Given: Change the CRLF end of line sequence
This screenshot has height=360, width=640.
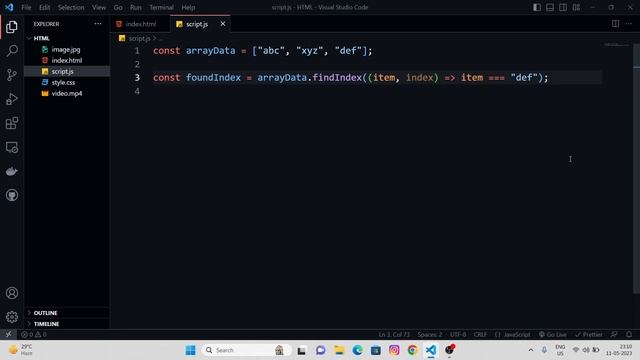Looking at the screenshot, I should (x=480, y=334).
